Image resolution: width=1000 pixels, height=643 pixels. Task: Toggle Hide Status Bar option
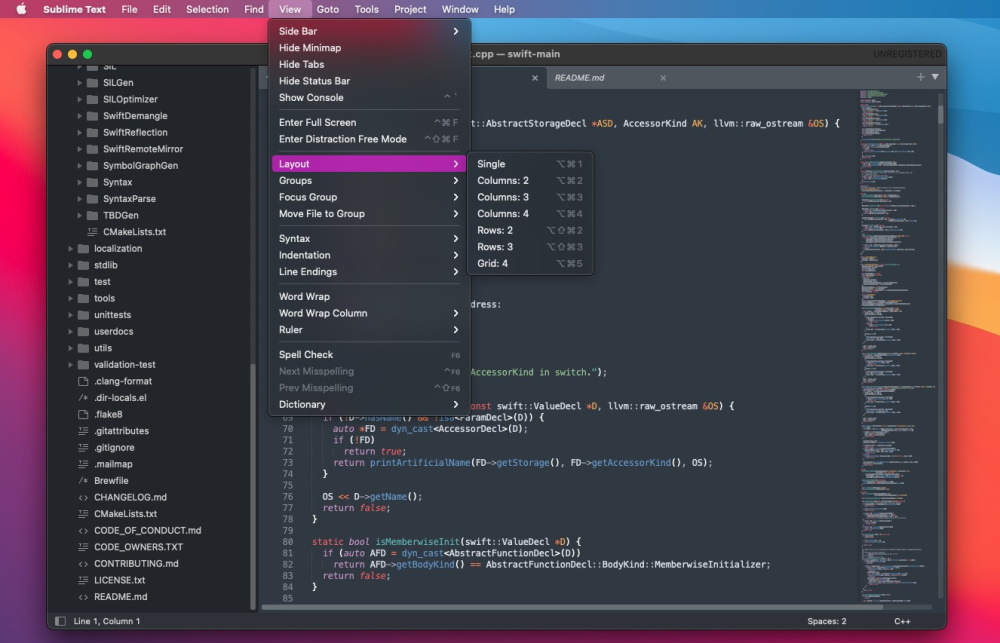(369, 81)
